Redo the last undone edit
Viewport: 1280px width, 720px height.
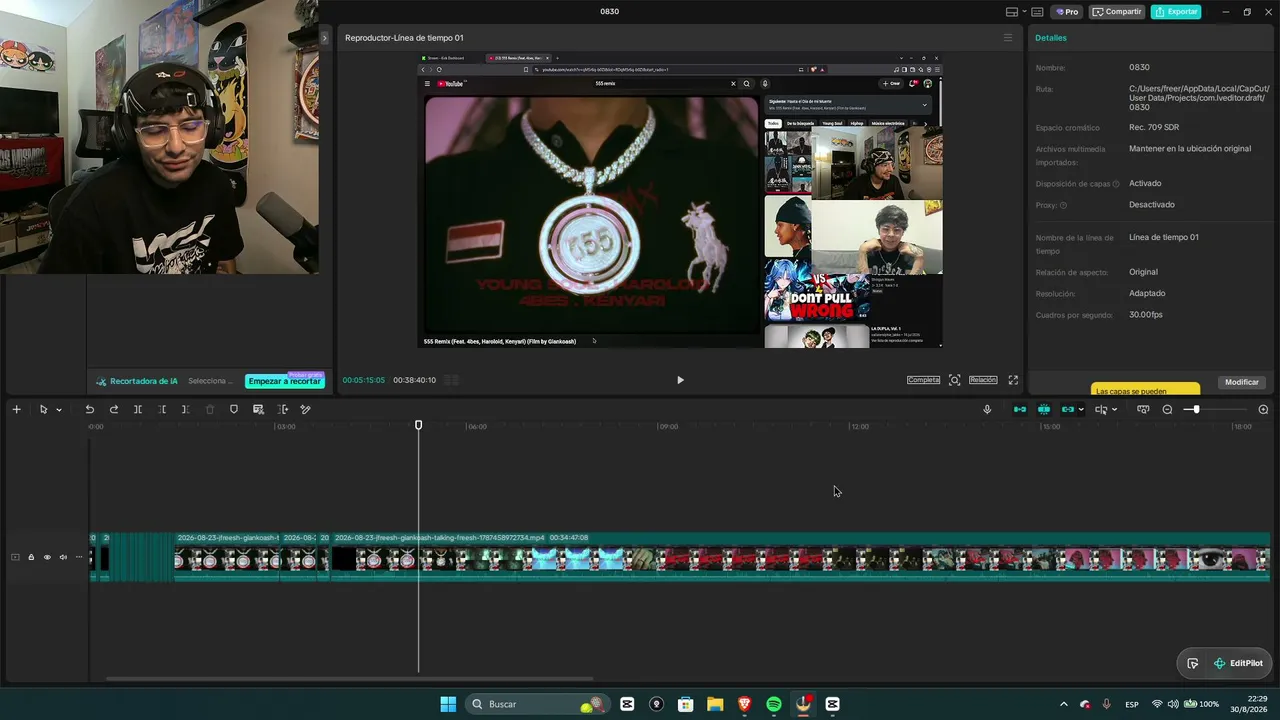coord(113,409)
